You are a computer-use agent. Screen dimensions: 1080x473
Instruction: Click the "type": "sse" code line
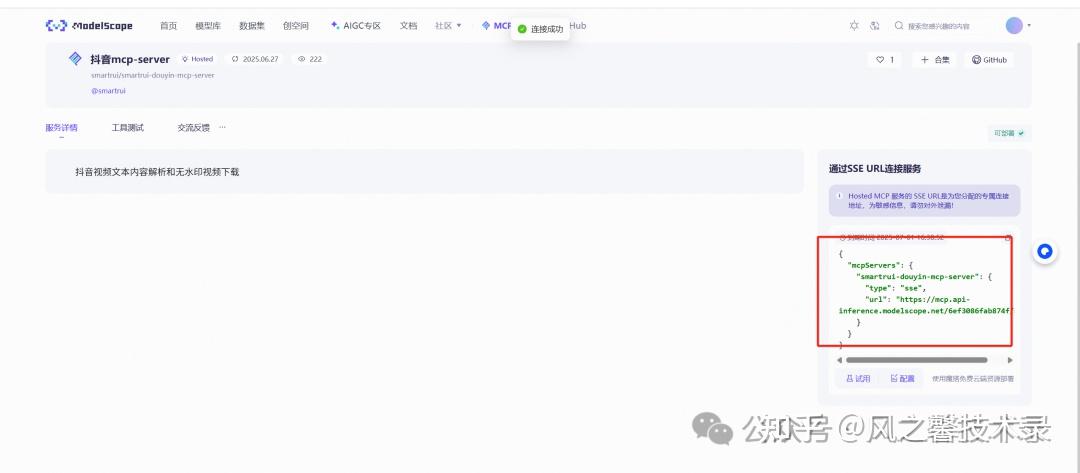click(x=895, y=288)
